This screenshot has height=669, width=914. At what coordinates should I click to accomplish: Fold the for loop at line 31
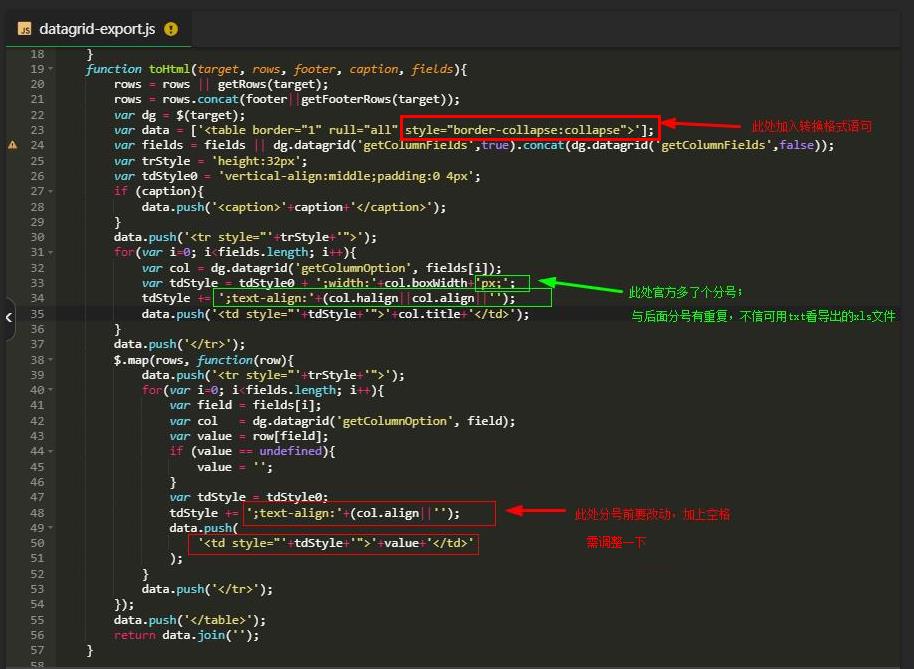click(50, 250)
